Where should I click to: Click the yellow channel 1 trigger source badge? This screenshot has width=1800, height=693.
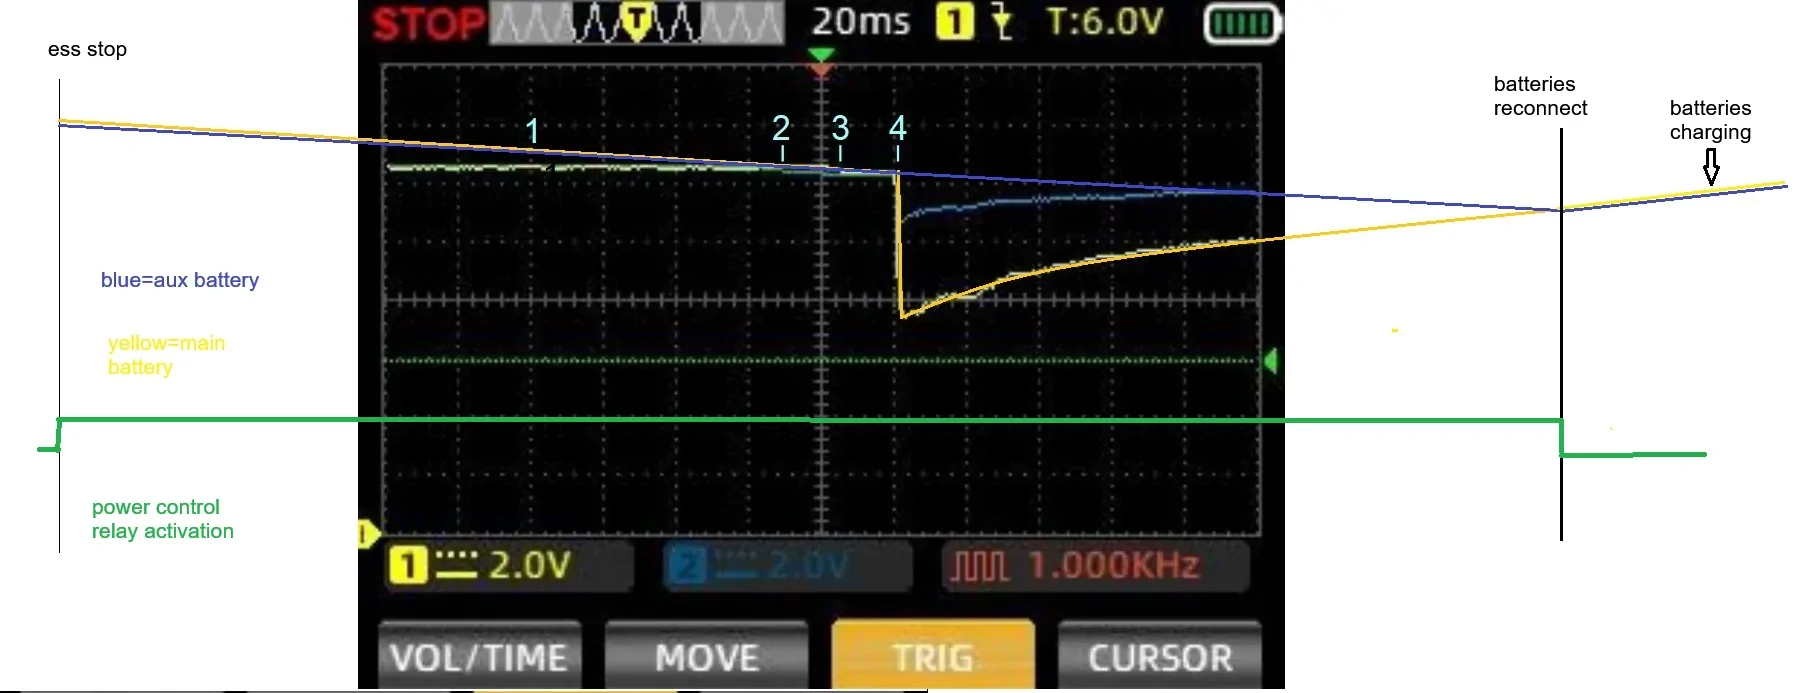(x=954, y=21)
